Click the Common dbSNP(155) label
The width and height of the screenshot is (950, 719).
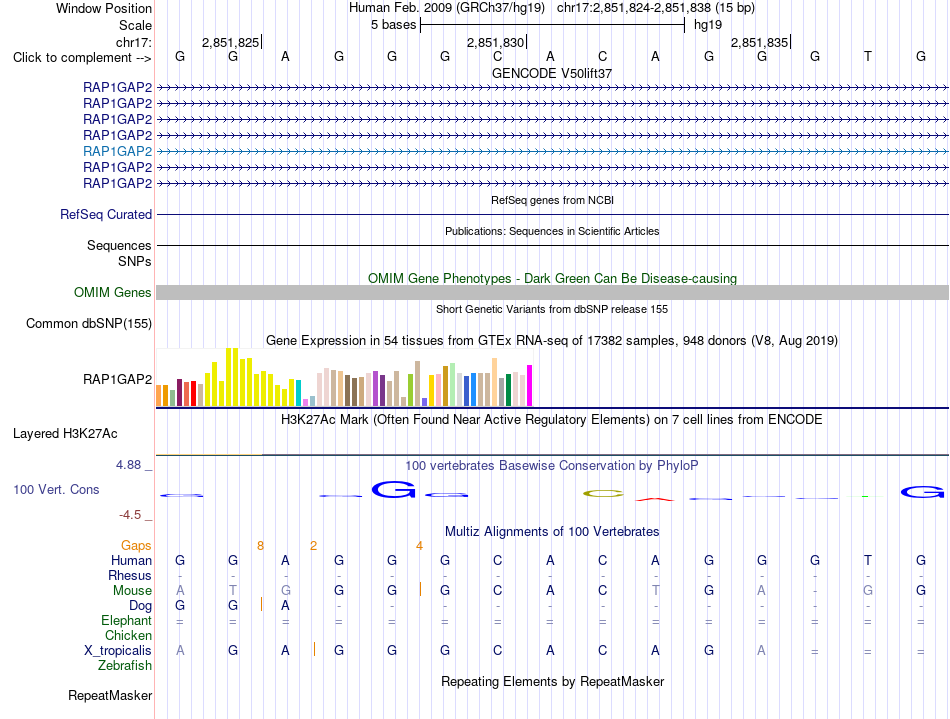click(x=88, y=323)
